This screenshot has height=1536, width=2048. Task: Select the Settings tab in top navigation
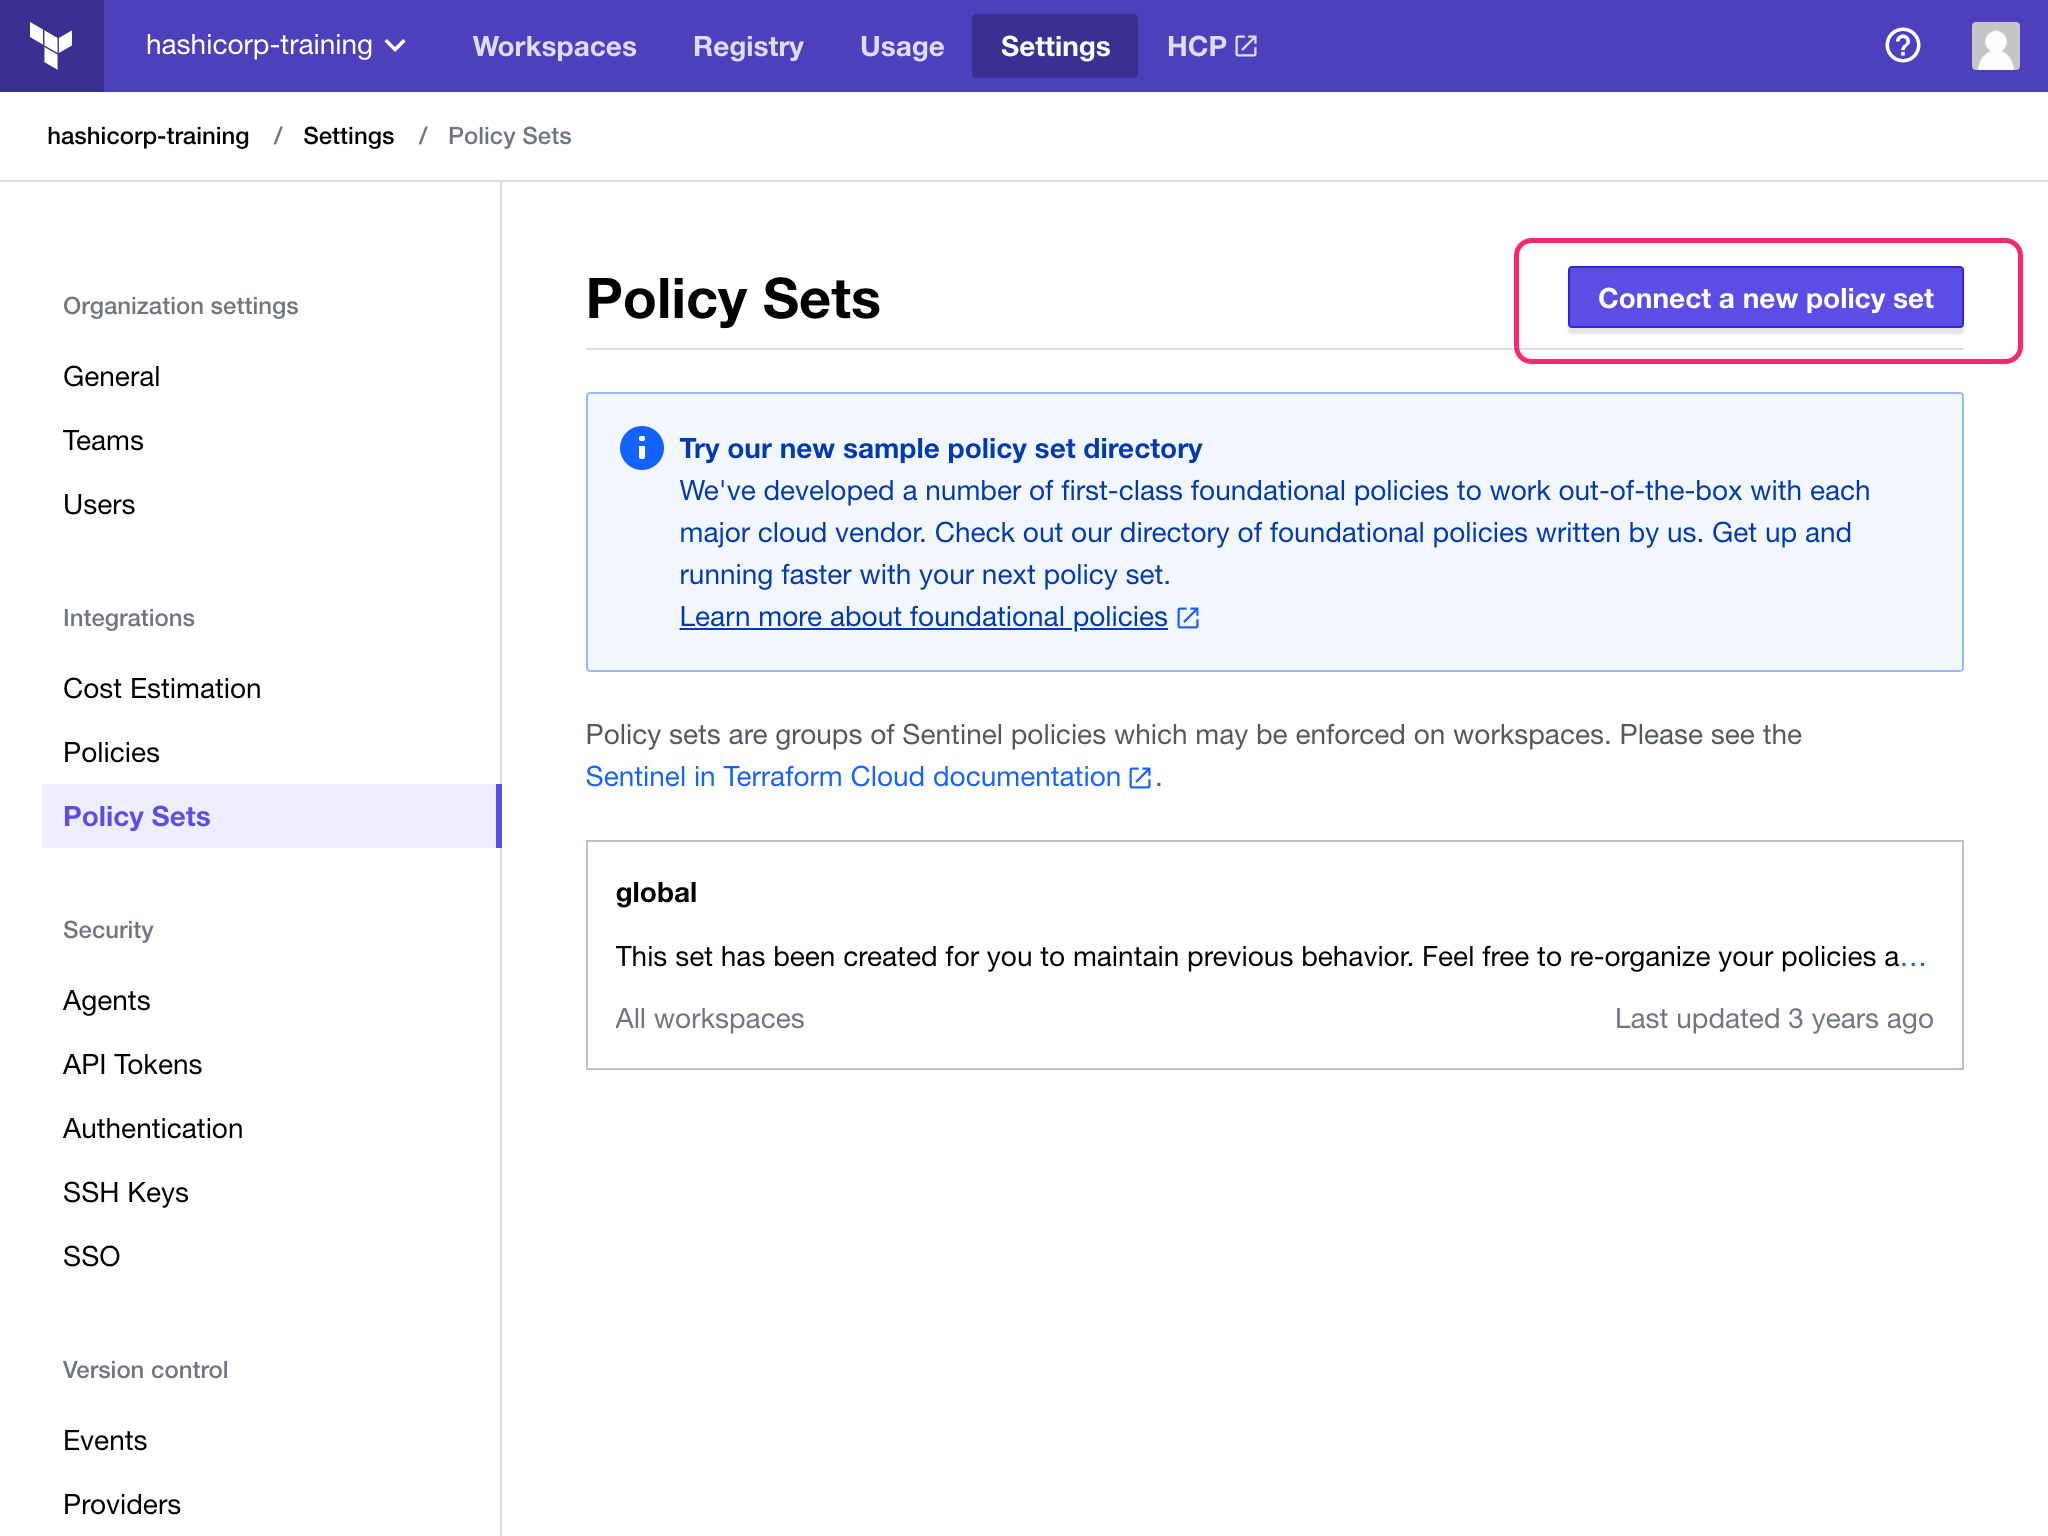pos(1055,45)
